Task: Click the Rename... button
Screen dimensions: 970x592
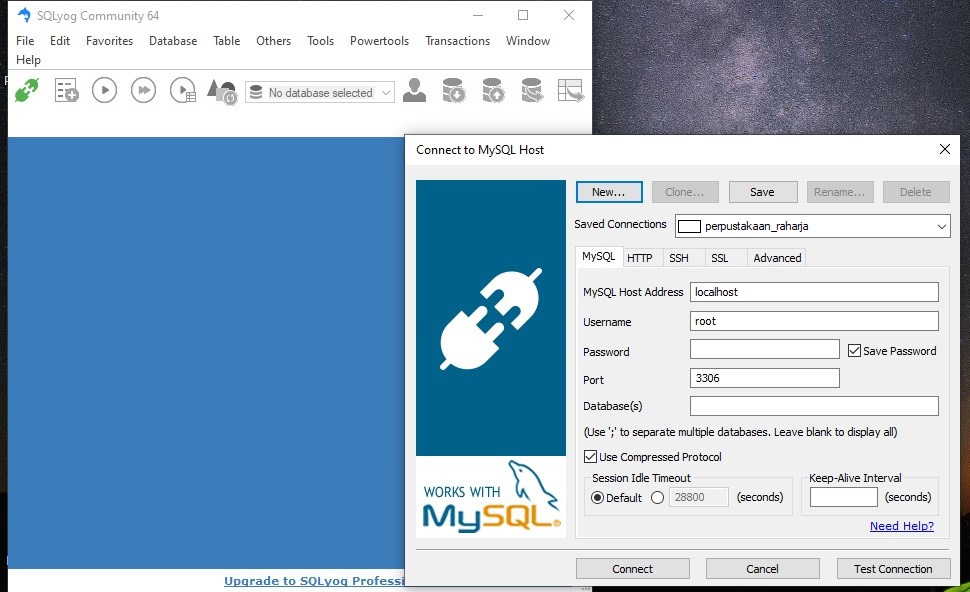Action: pos(839,192)
